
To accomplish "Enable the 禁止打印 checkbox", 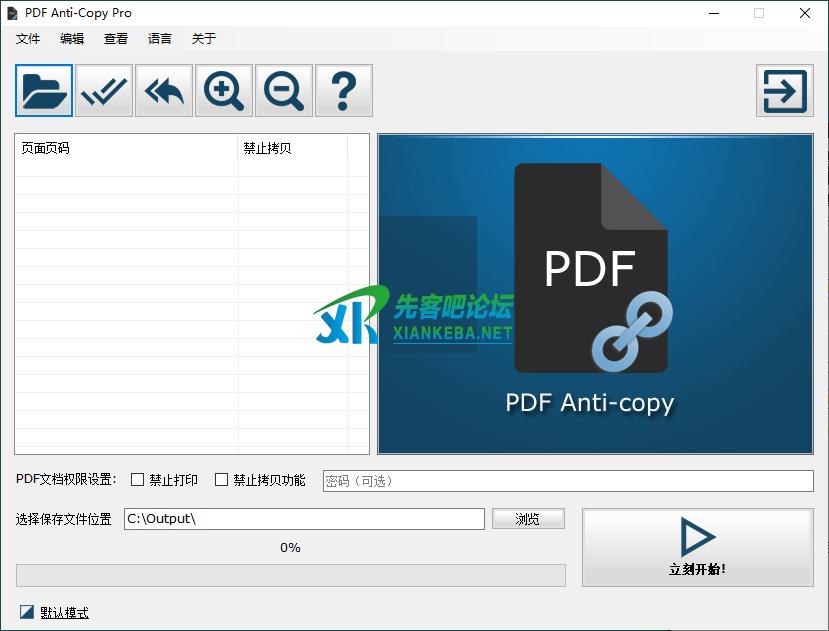I will click(x=138, y=480).
